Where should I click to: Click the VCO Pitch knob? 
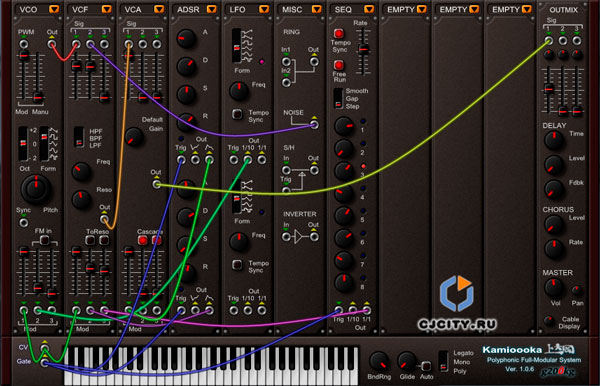(36, 189)
